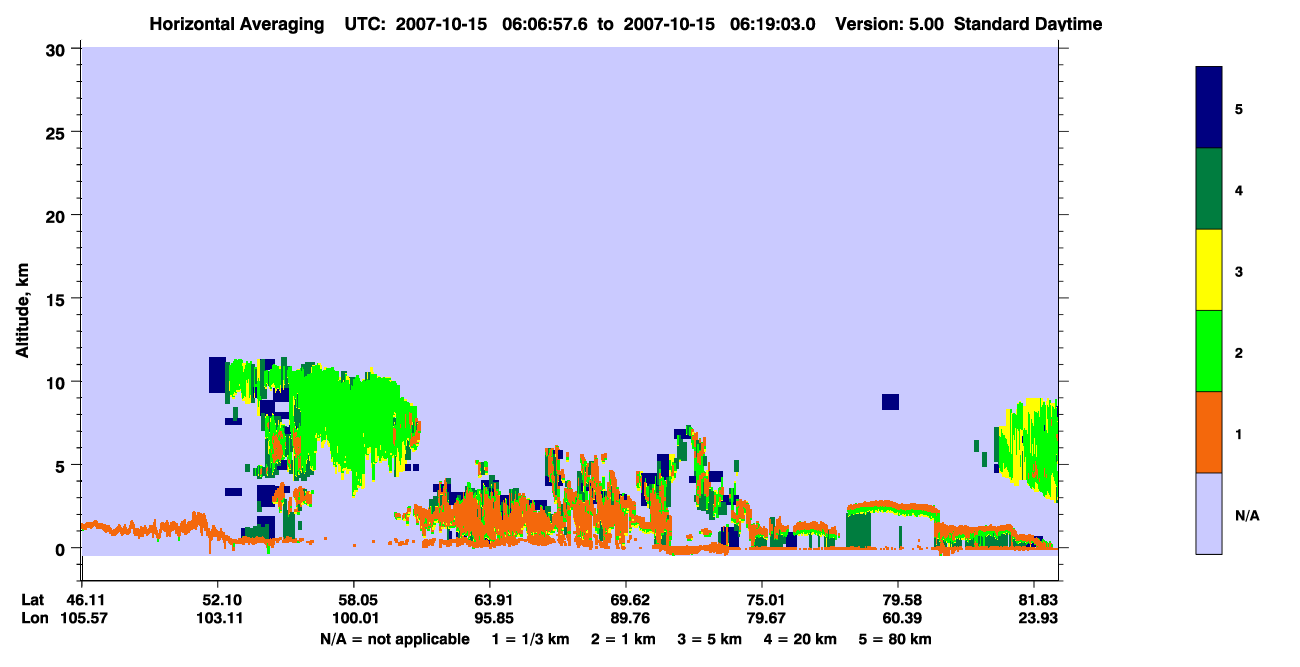Click the yellow level 3 colorbar segment
The image size is (1300, 667).
pyautogui.click(x=1209, y=270)
